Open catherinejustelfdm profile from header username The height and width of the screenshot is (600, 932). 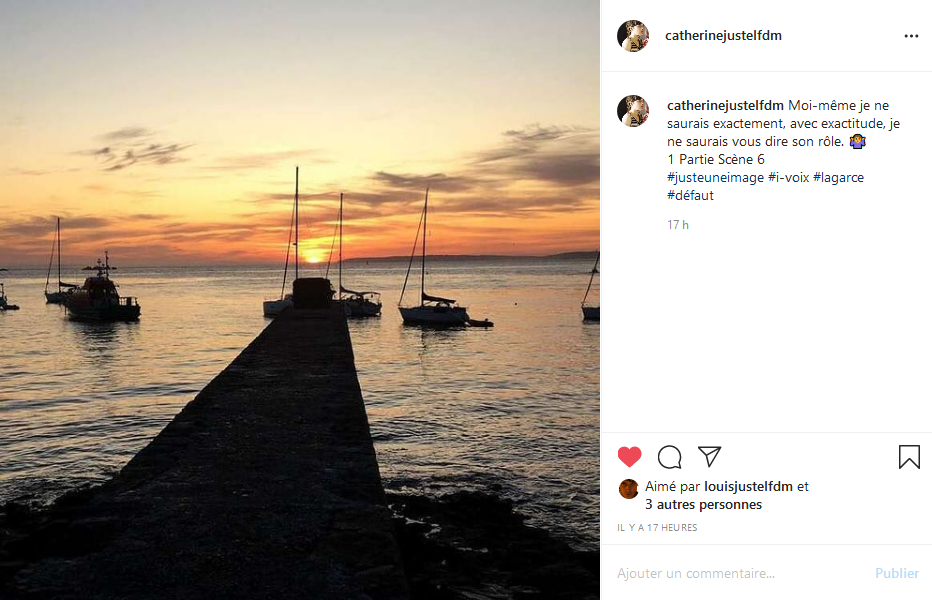pos(723,36)
